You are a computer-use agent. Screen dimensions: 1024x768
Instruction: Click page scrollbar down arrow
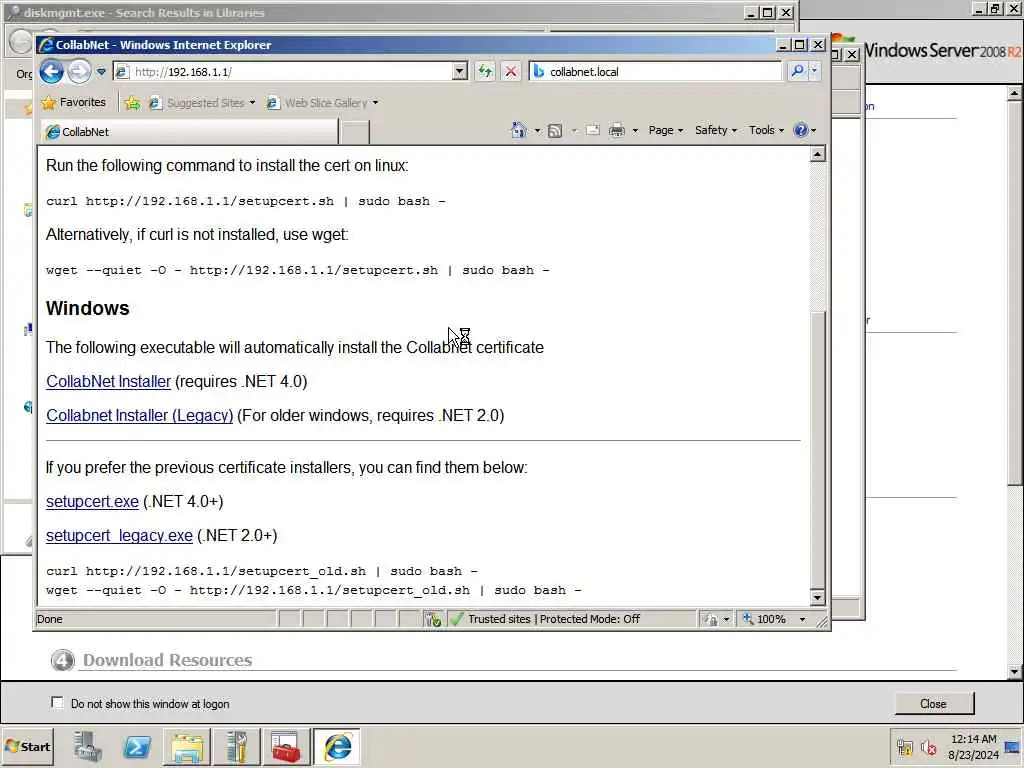click(x=817, y=598)
